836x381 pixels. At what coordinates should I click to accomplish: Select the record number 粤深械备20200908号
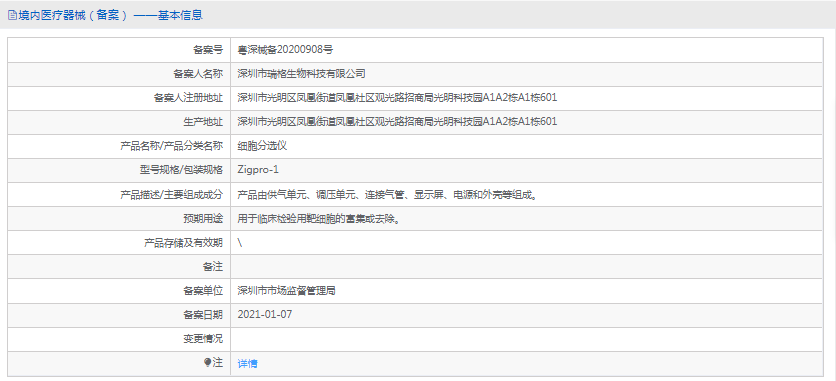pyautogui.click(x=285, y=50)
